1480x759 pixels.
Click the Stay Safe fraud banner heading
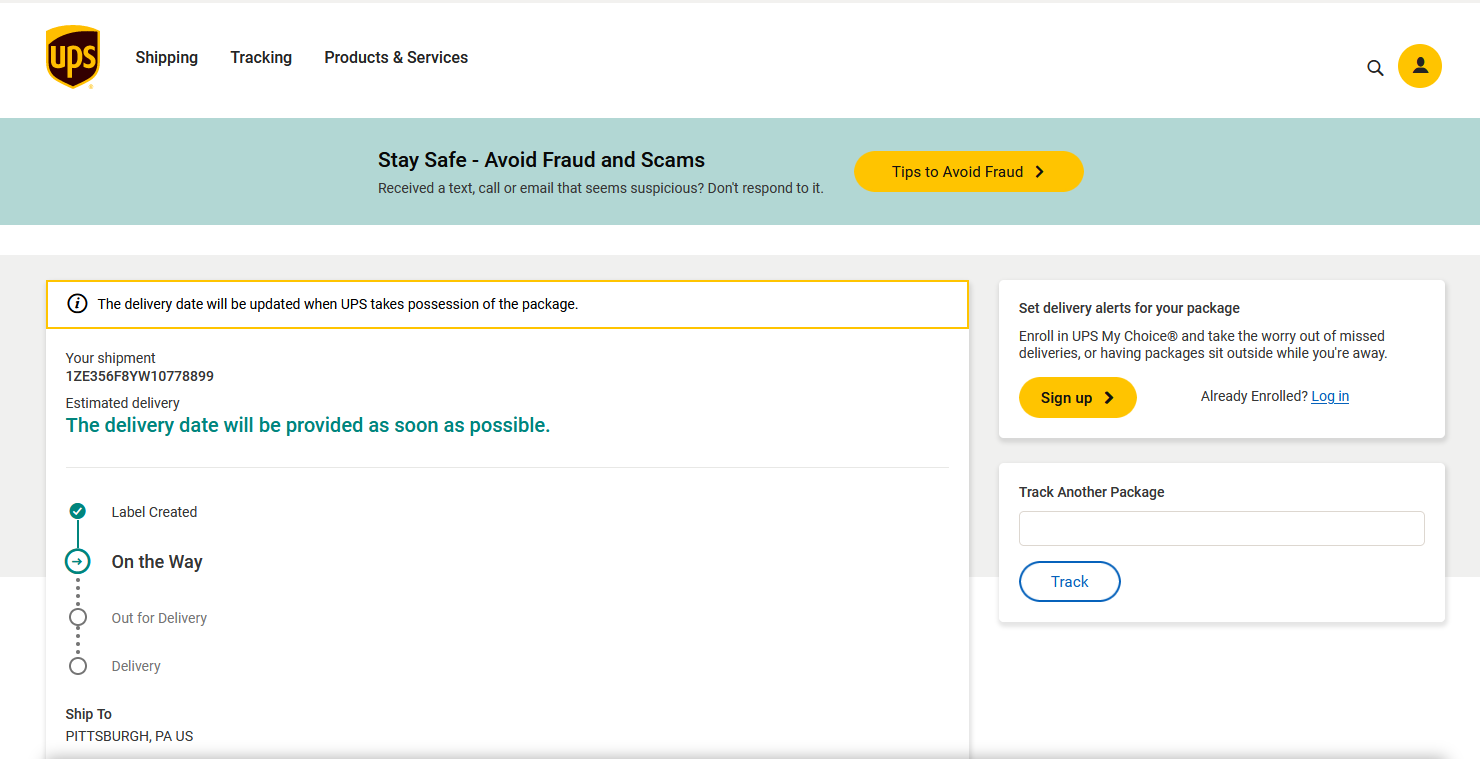click(541, 160)
